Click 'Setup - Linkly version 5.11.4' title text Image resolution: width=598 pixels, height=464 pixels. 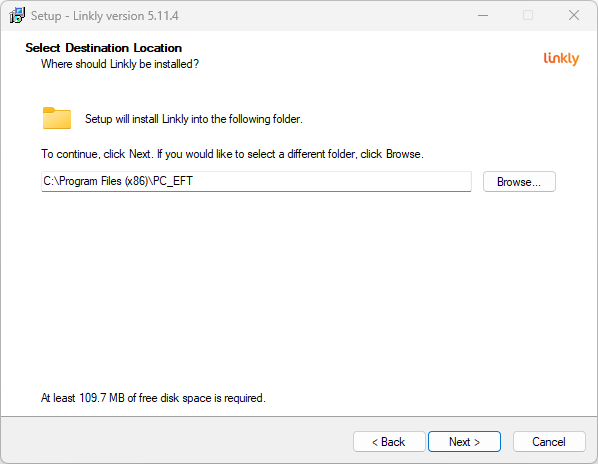[104, 16]
